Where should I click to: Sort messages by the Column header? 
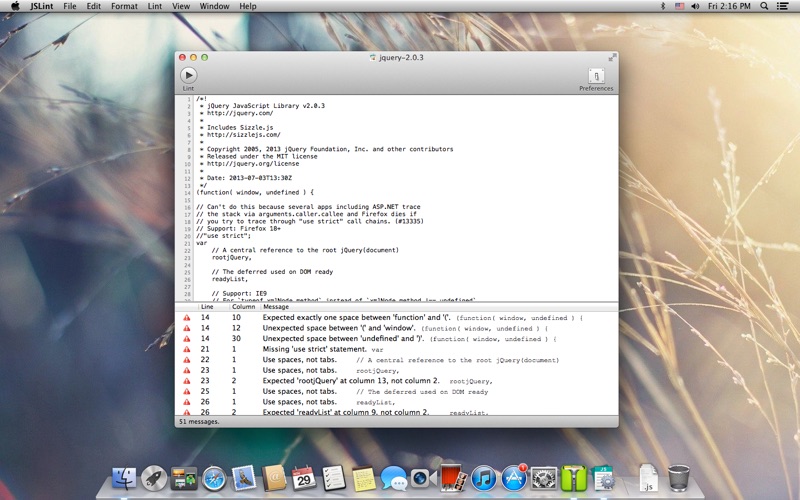point(245,307)
